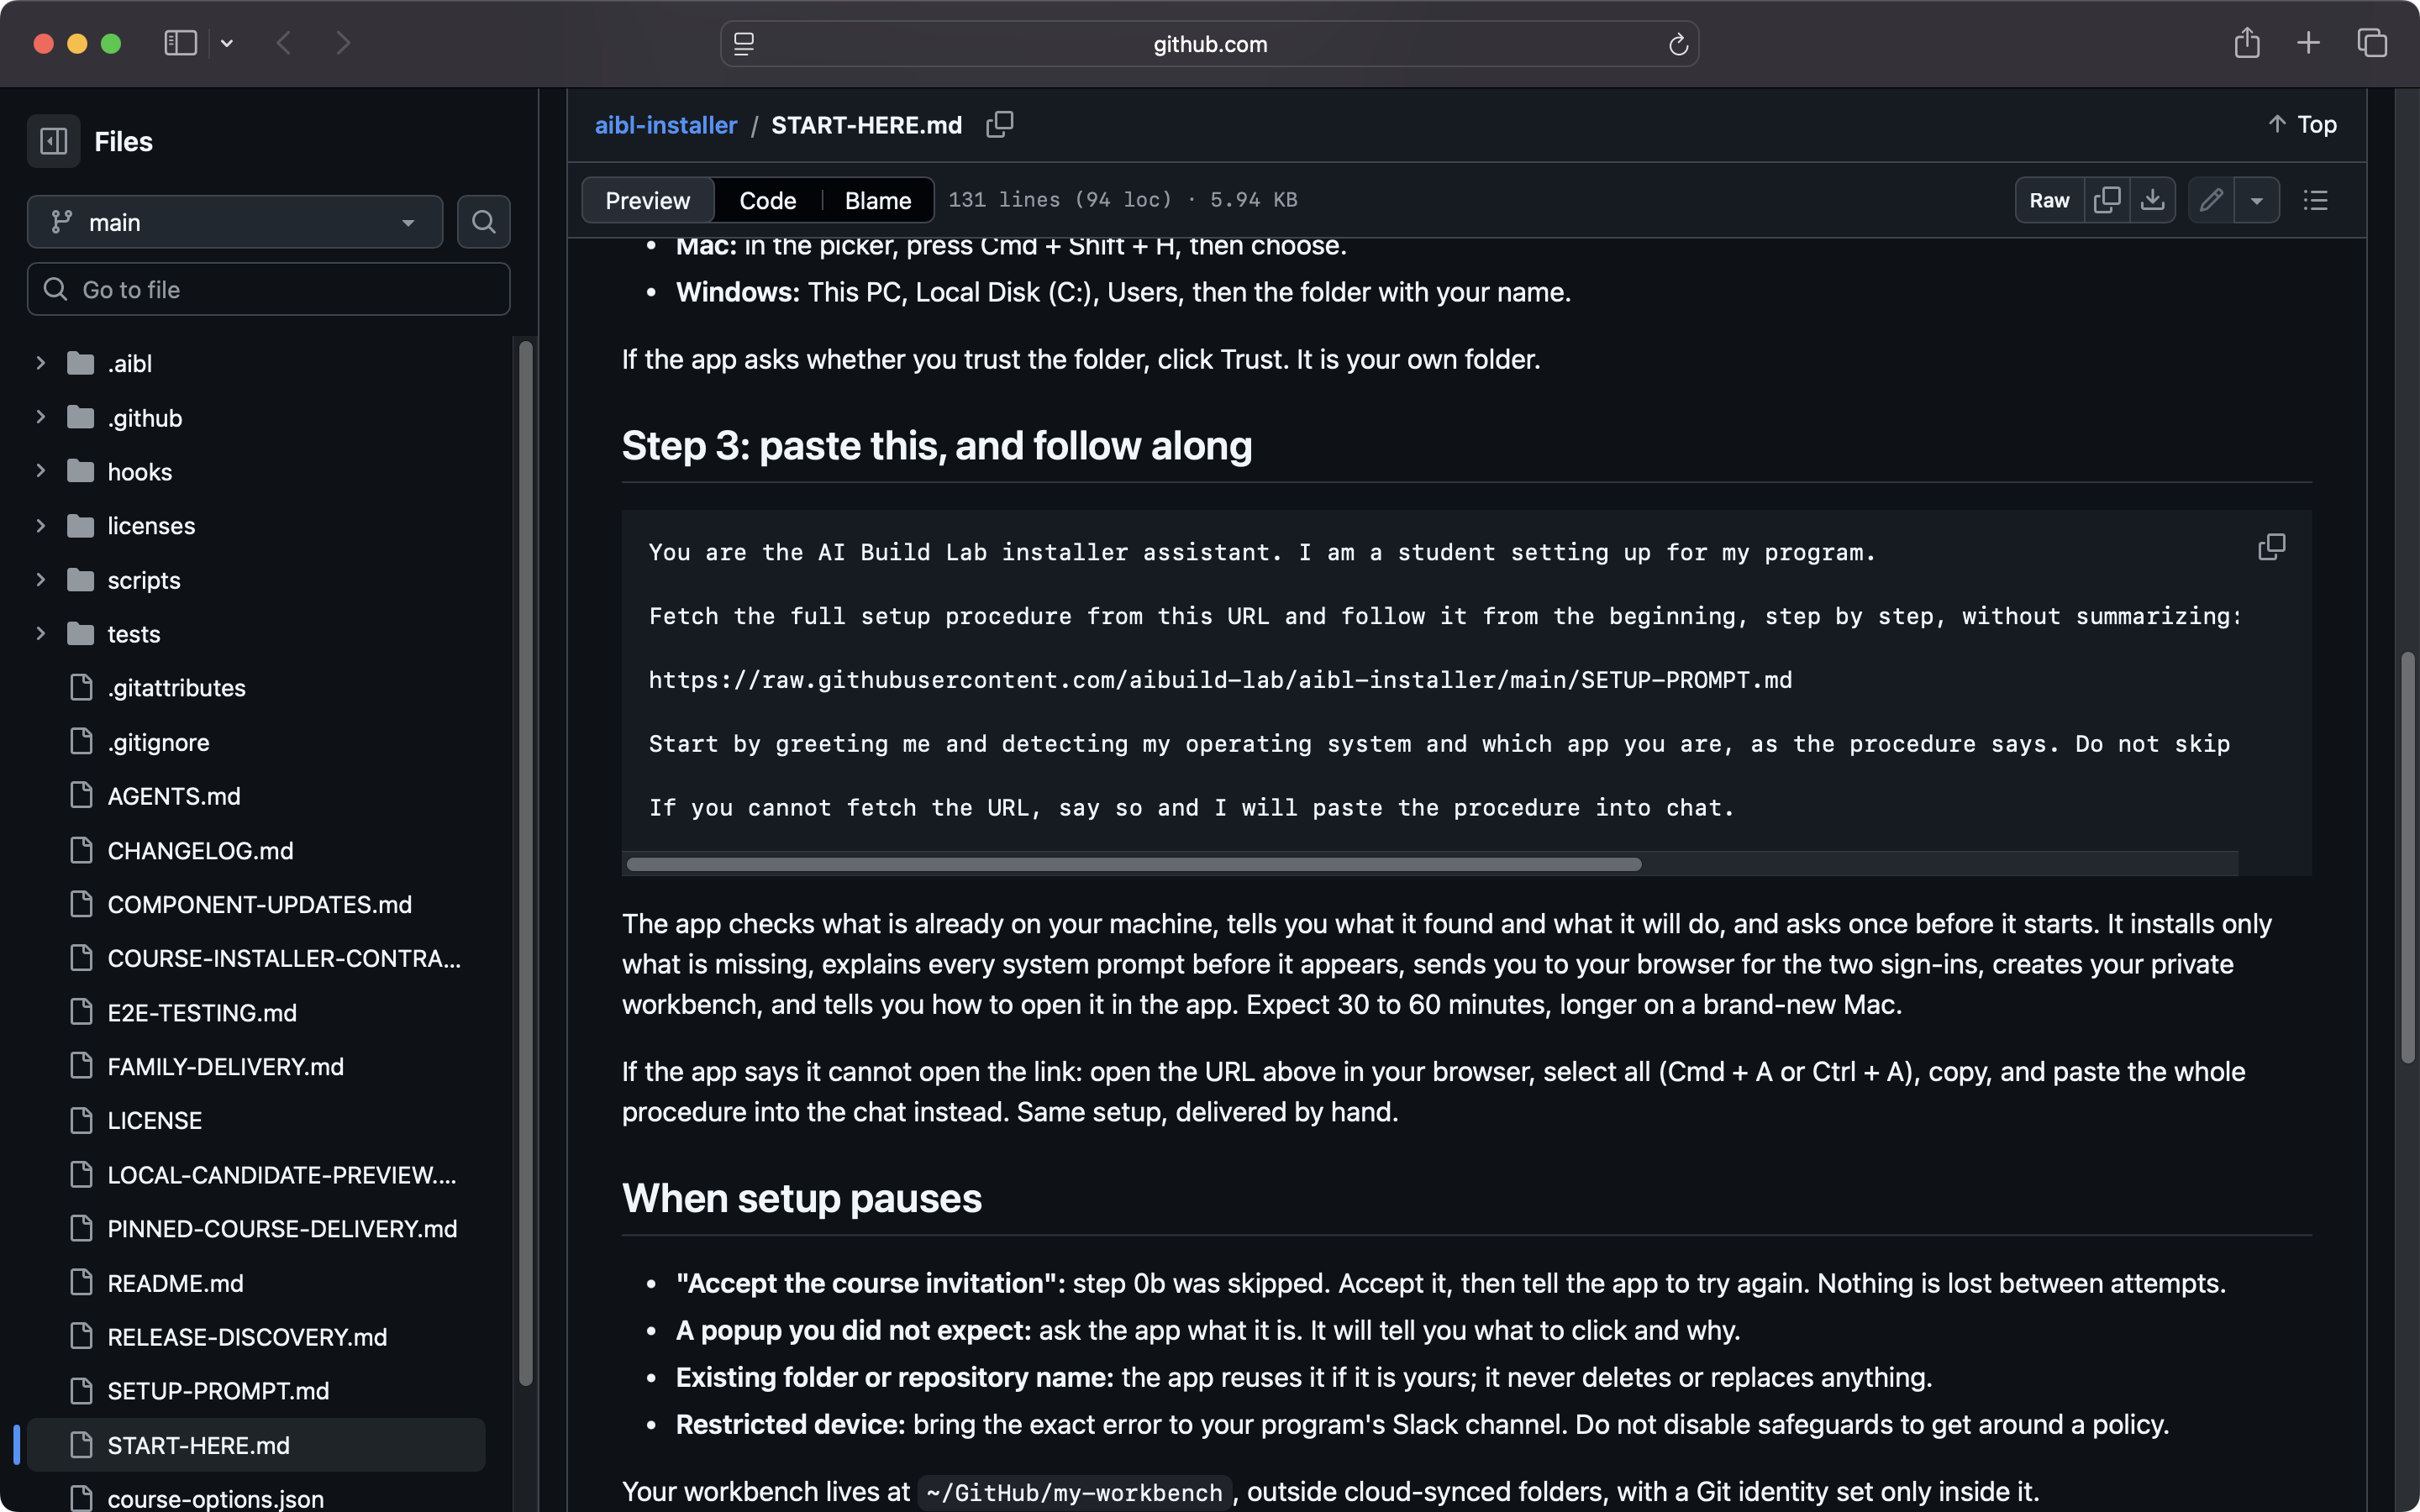This screenshot has width=2420, height=1512.
Task: Open the aibl-installer repository link
Action: [x=666, y=125]
